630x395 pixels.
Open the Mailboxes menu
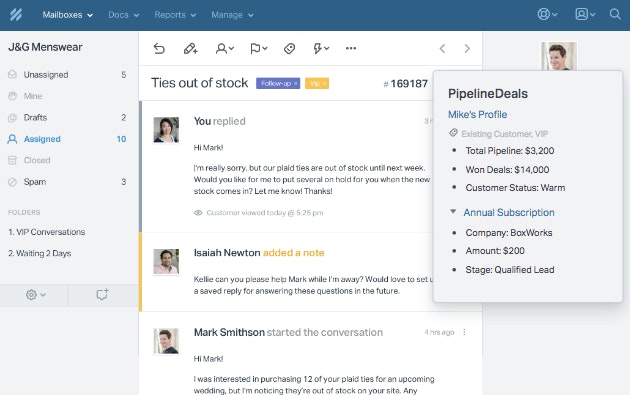point(68,15)
